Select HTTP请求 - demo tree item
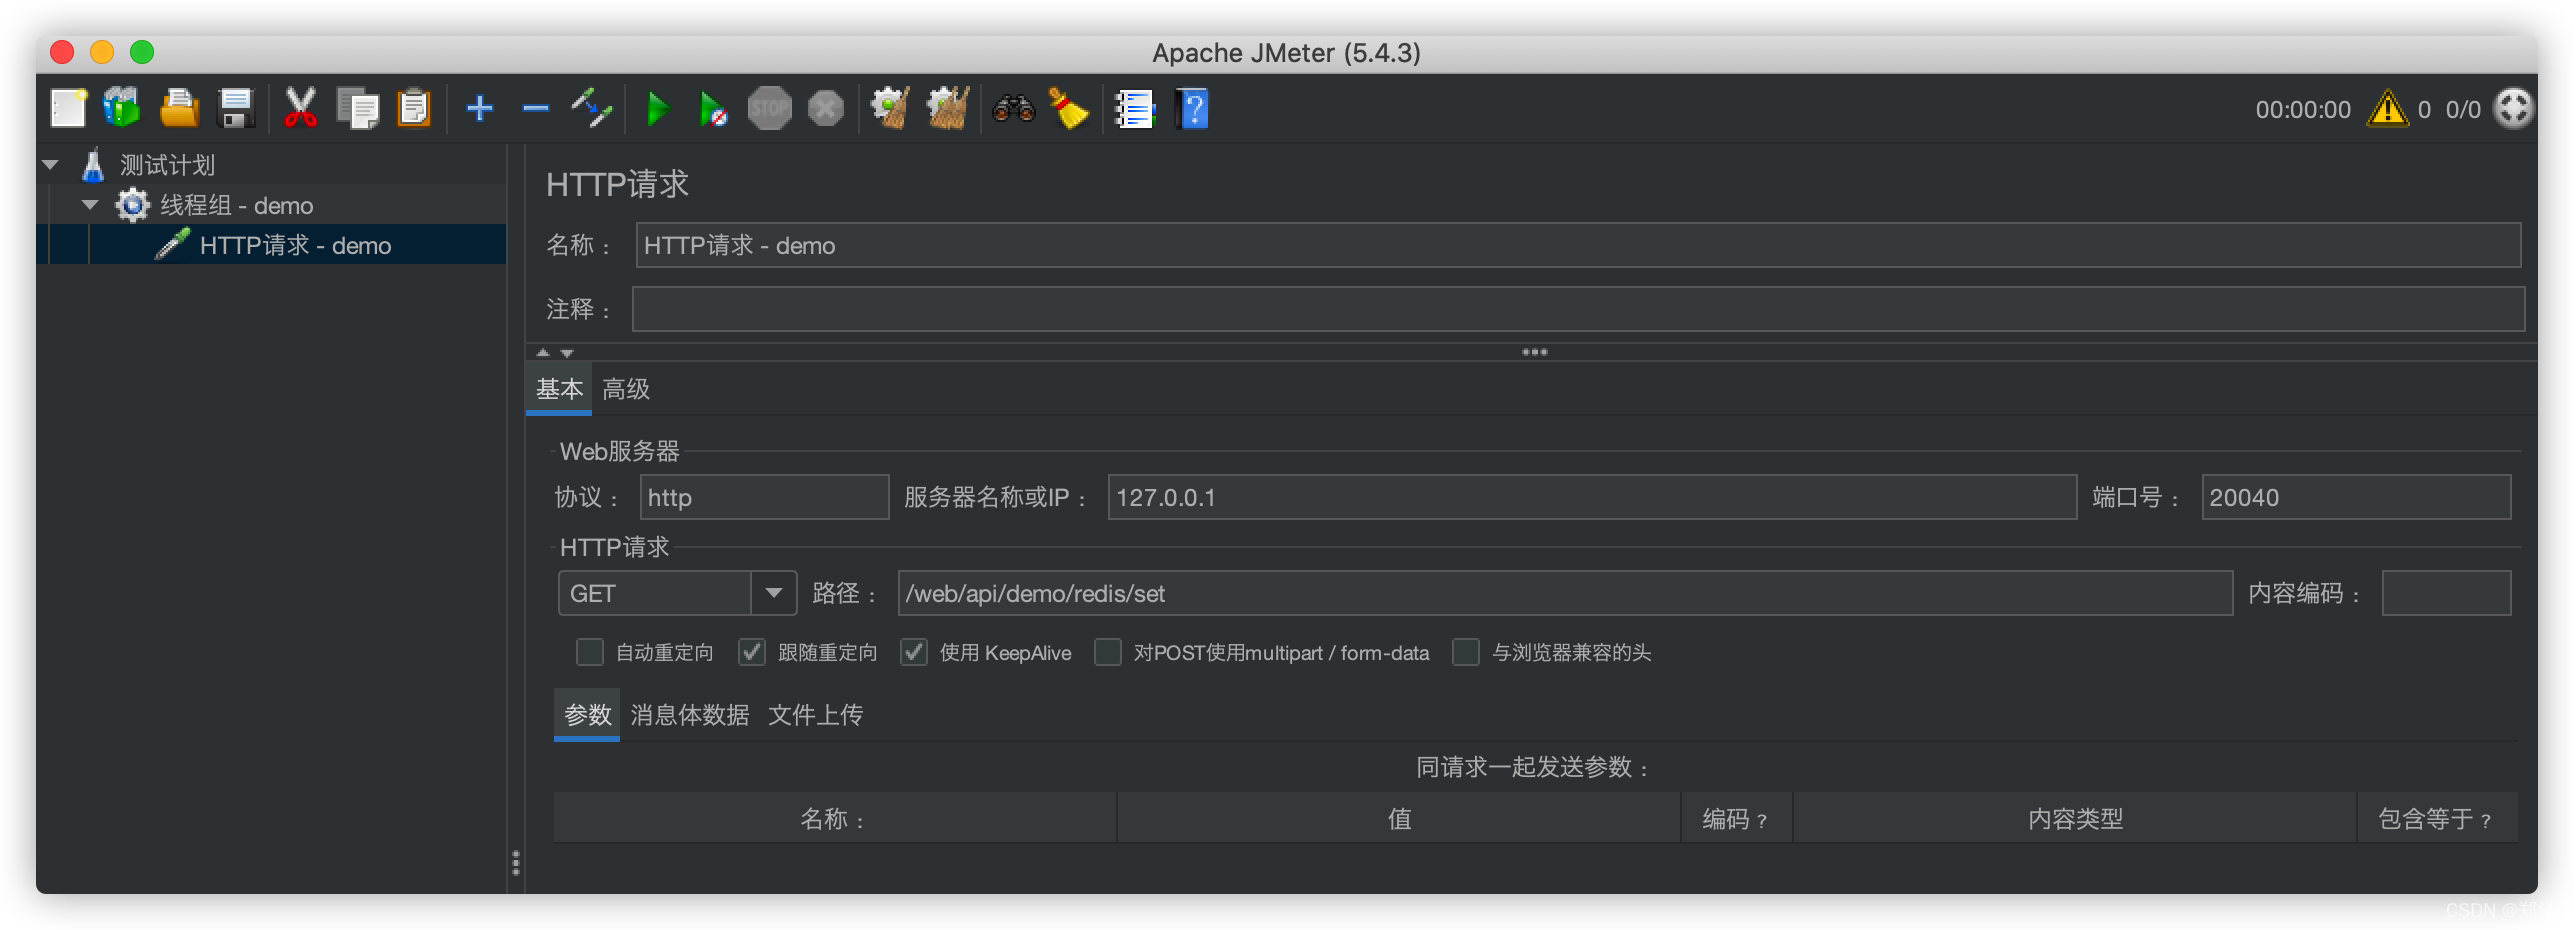 click(295, 245)
